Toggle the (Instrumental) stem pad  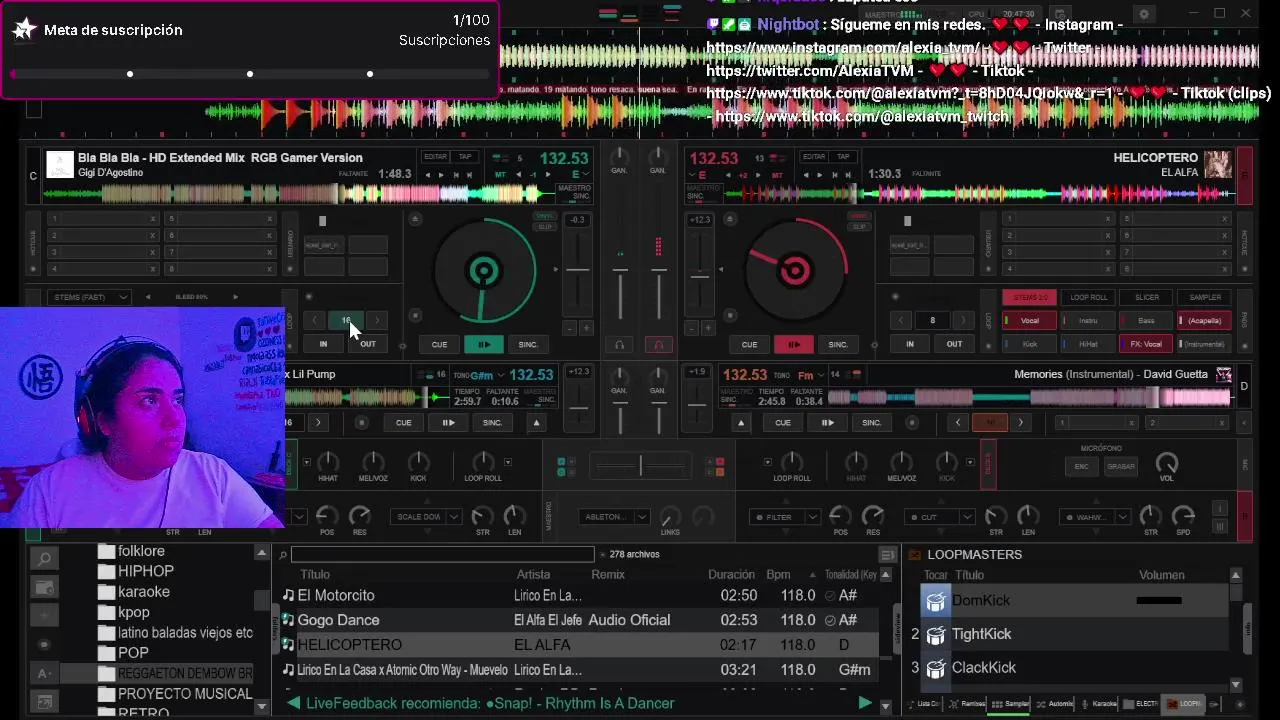point(1205,344)
